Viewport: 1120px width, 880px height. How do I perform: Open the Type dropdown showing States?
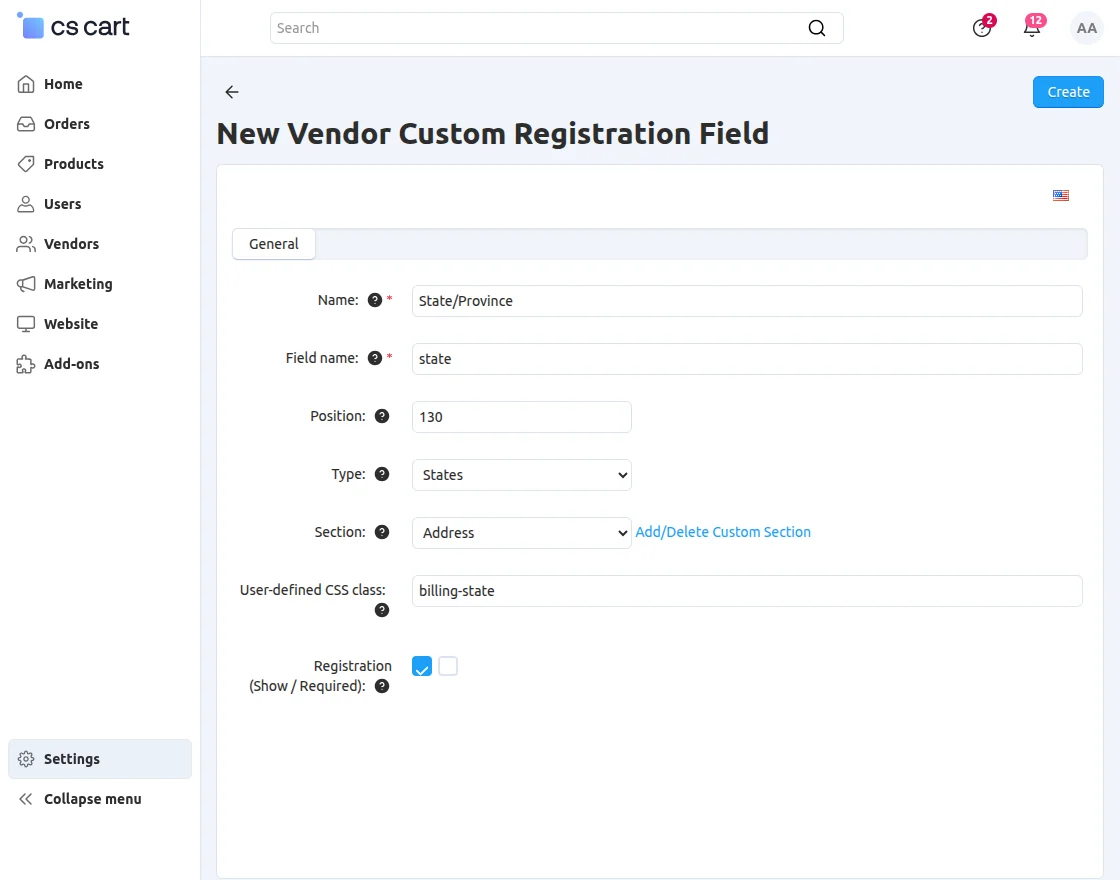click(521, 474)
